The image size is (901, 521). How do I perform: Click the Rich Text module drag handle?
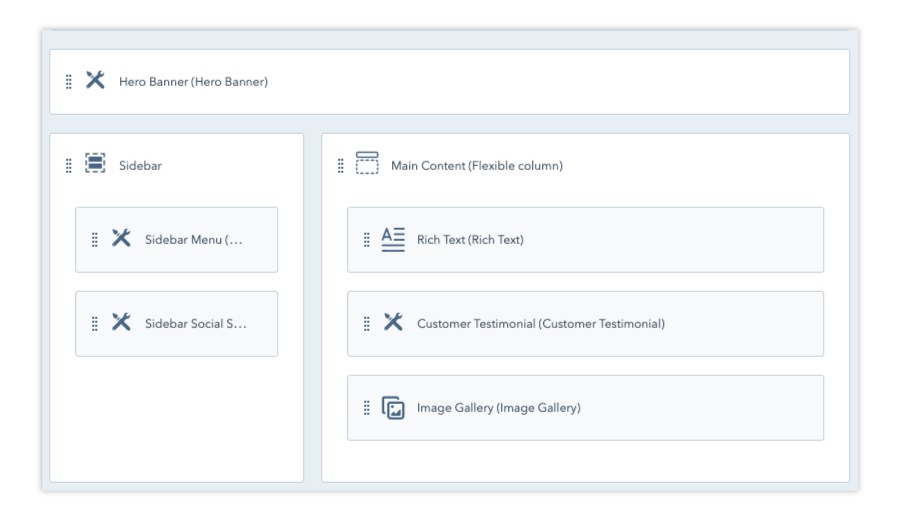pyautogui.click(x=366, y=240)
